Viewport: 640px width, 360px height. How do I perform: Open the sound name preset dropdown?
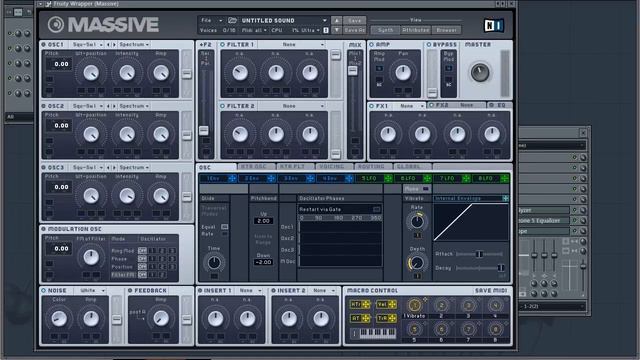pos(324,20)
